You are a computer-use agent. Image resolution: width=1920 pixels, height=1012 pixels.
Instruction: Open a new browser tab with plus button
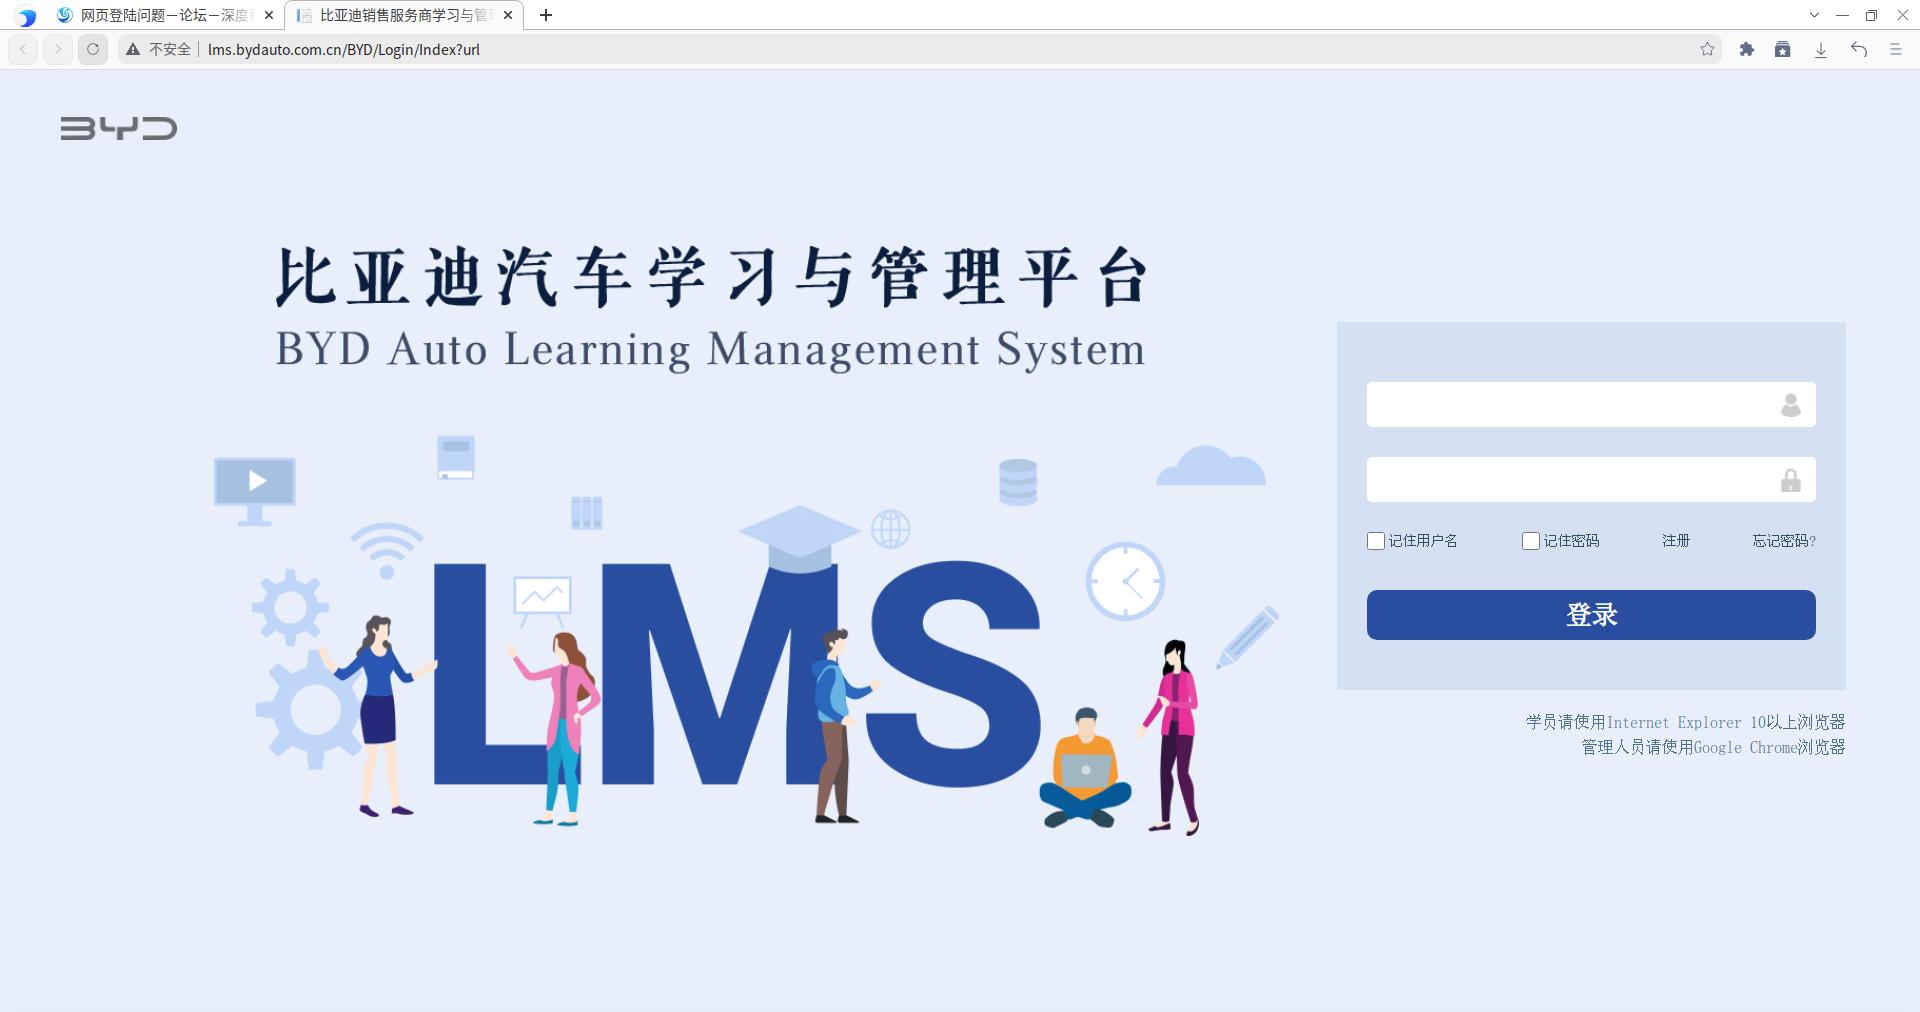[x=545, y=15]
